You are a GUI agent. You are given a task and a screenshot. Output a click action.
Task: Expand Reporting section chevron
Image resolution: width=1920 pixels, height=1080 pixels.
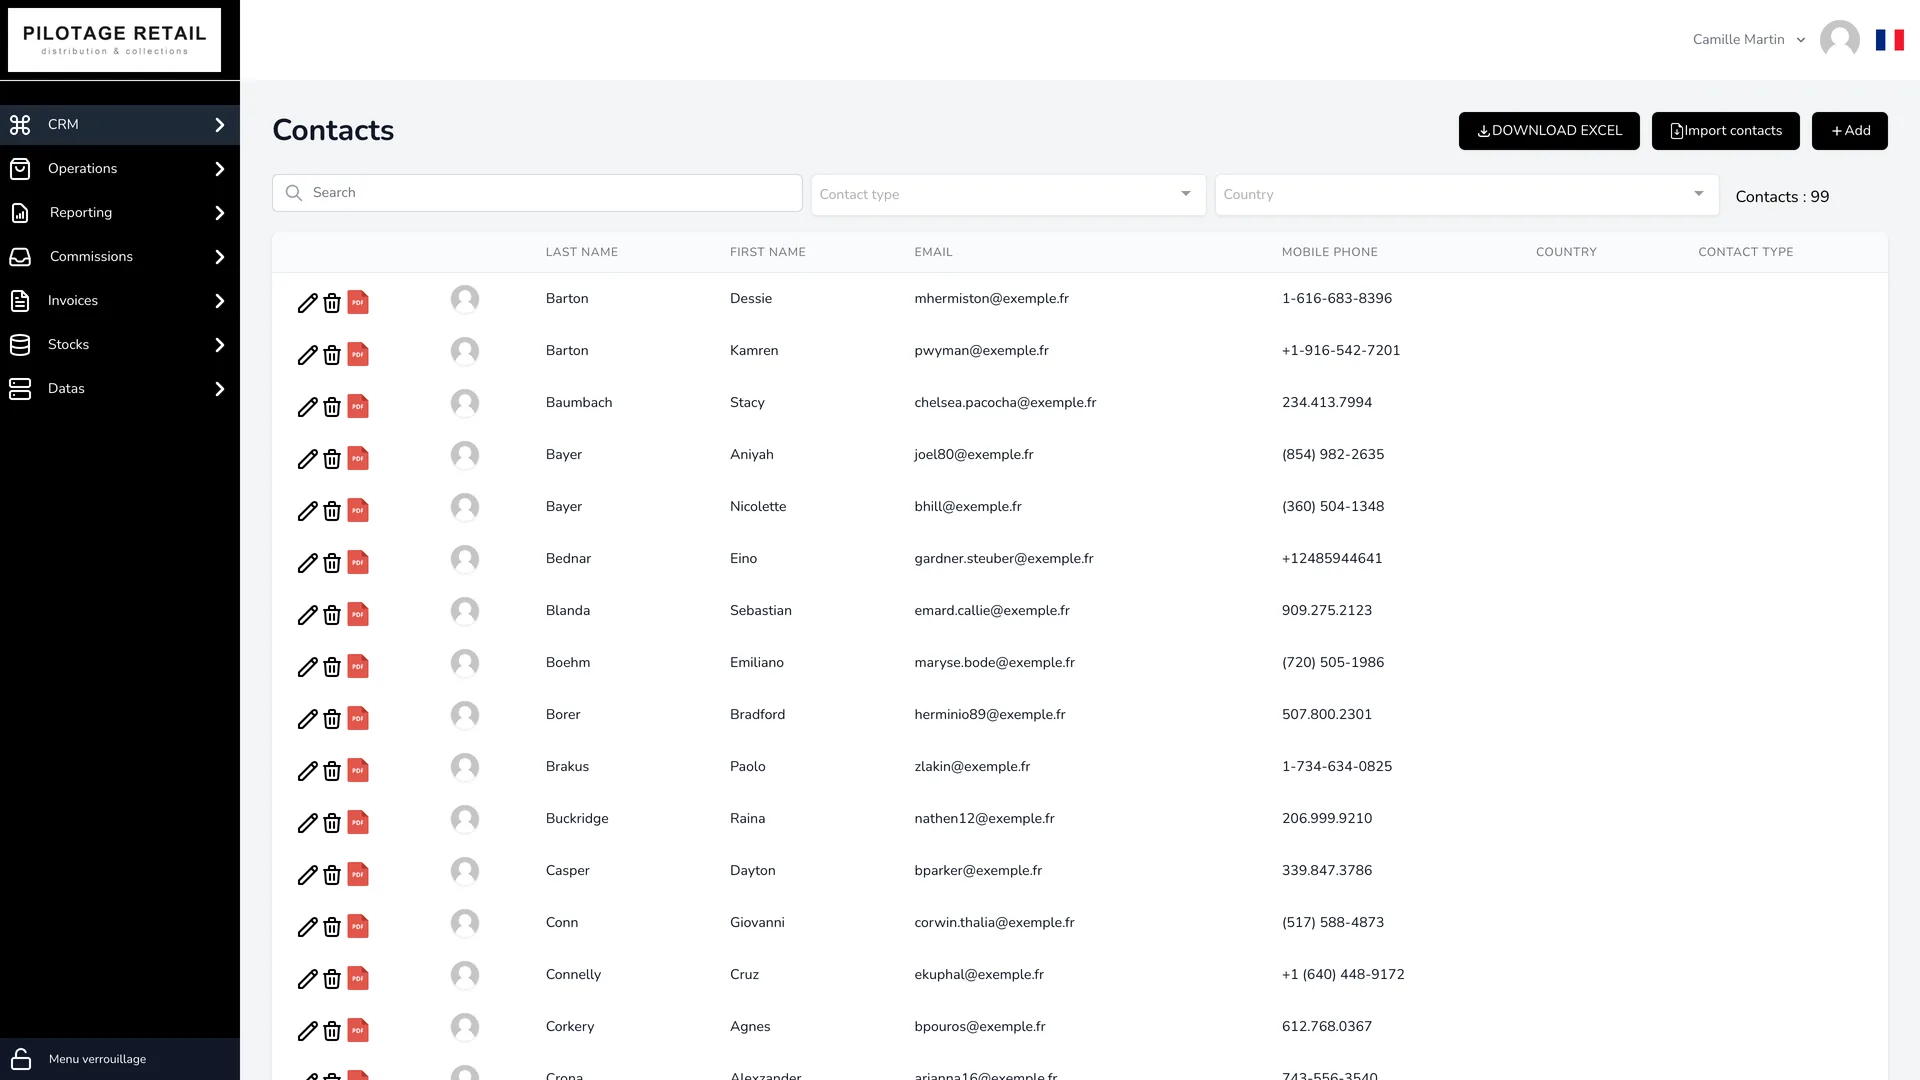coord(220,213)
